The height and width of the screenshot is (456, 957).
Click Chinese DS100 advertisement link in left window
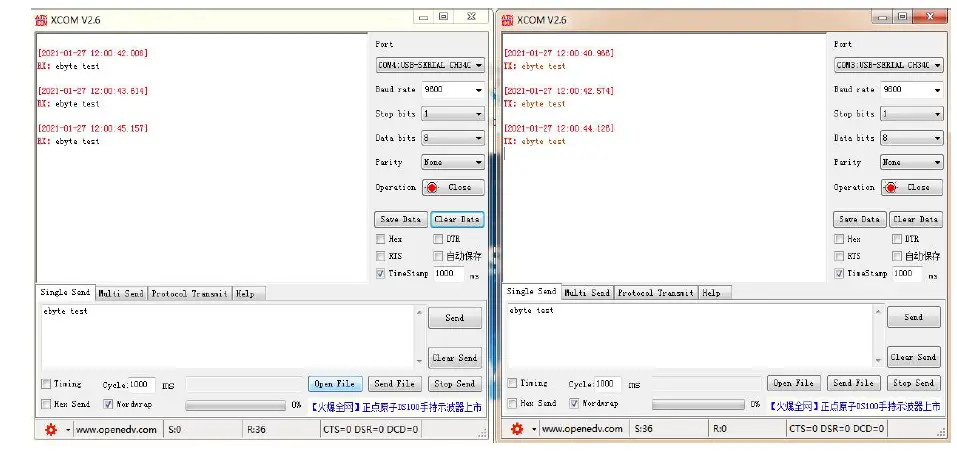(x=396, y=406)
